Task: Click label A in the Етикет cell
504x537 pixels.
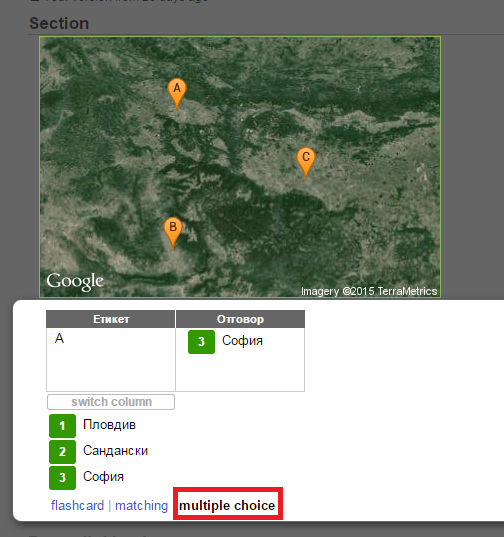Action: 59,338
